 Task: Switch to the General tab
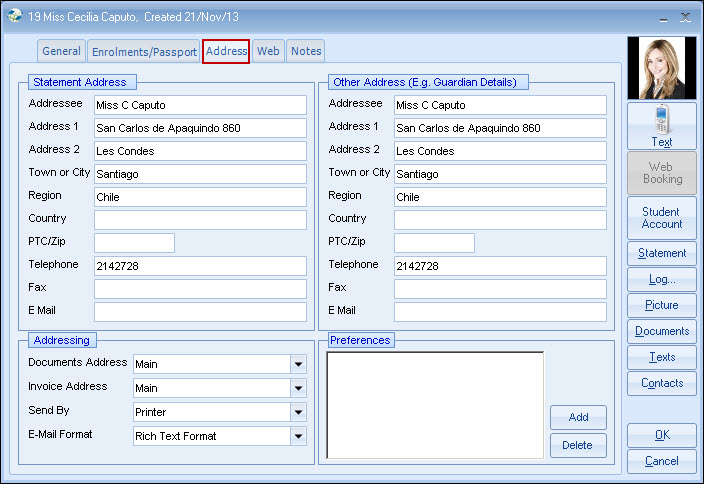62,52
